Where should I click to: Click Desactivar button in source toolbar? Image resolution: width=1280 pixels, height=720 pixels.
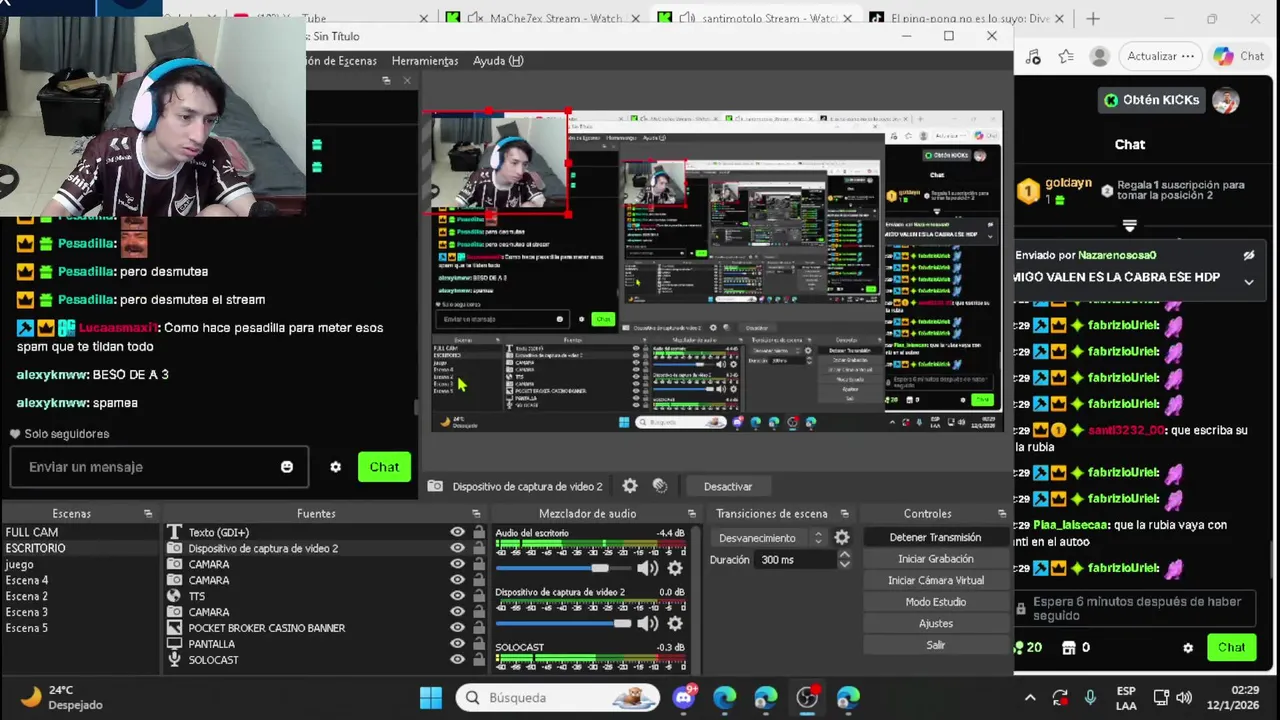coord(728,486)
